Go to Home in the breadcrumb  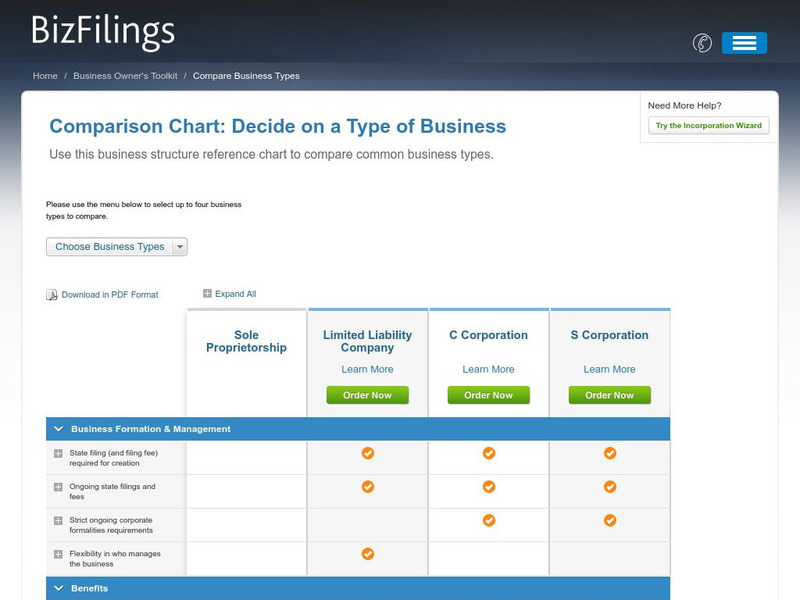[45, 75]
